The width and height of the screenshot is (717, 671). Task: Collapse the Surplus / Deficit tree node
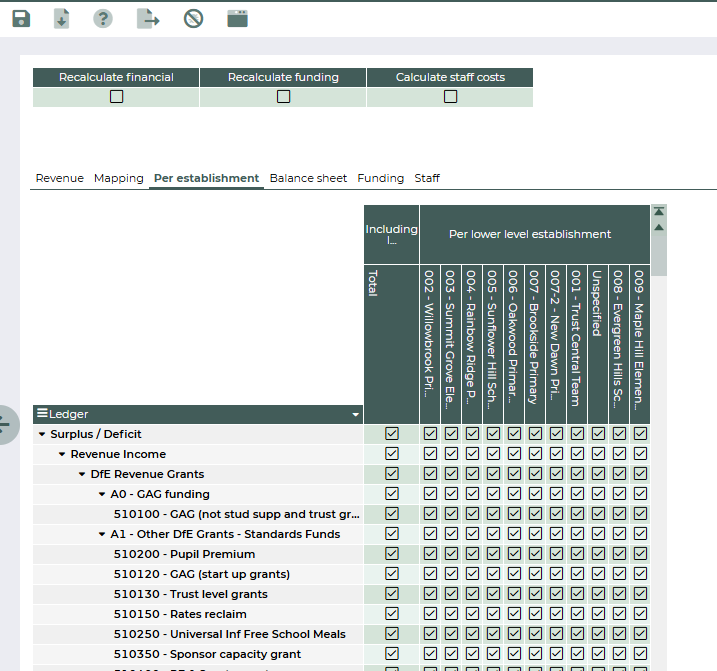(42, 435)
